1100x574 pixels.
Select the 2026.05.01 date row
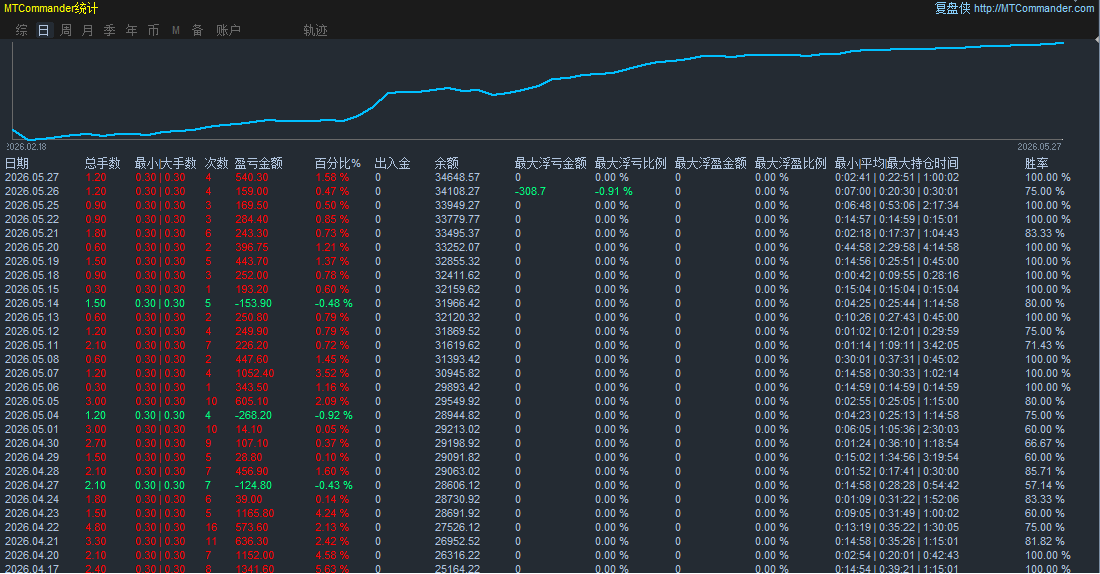point(32,429)
